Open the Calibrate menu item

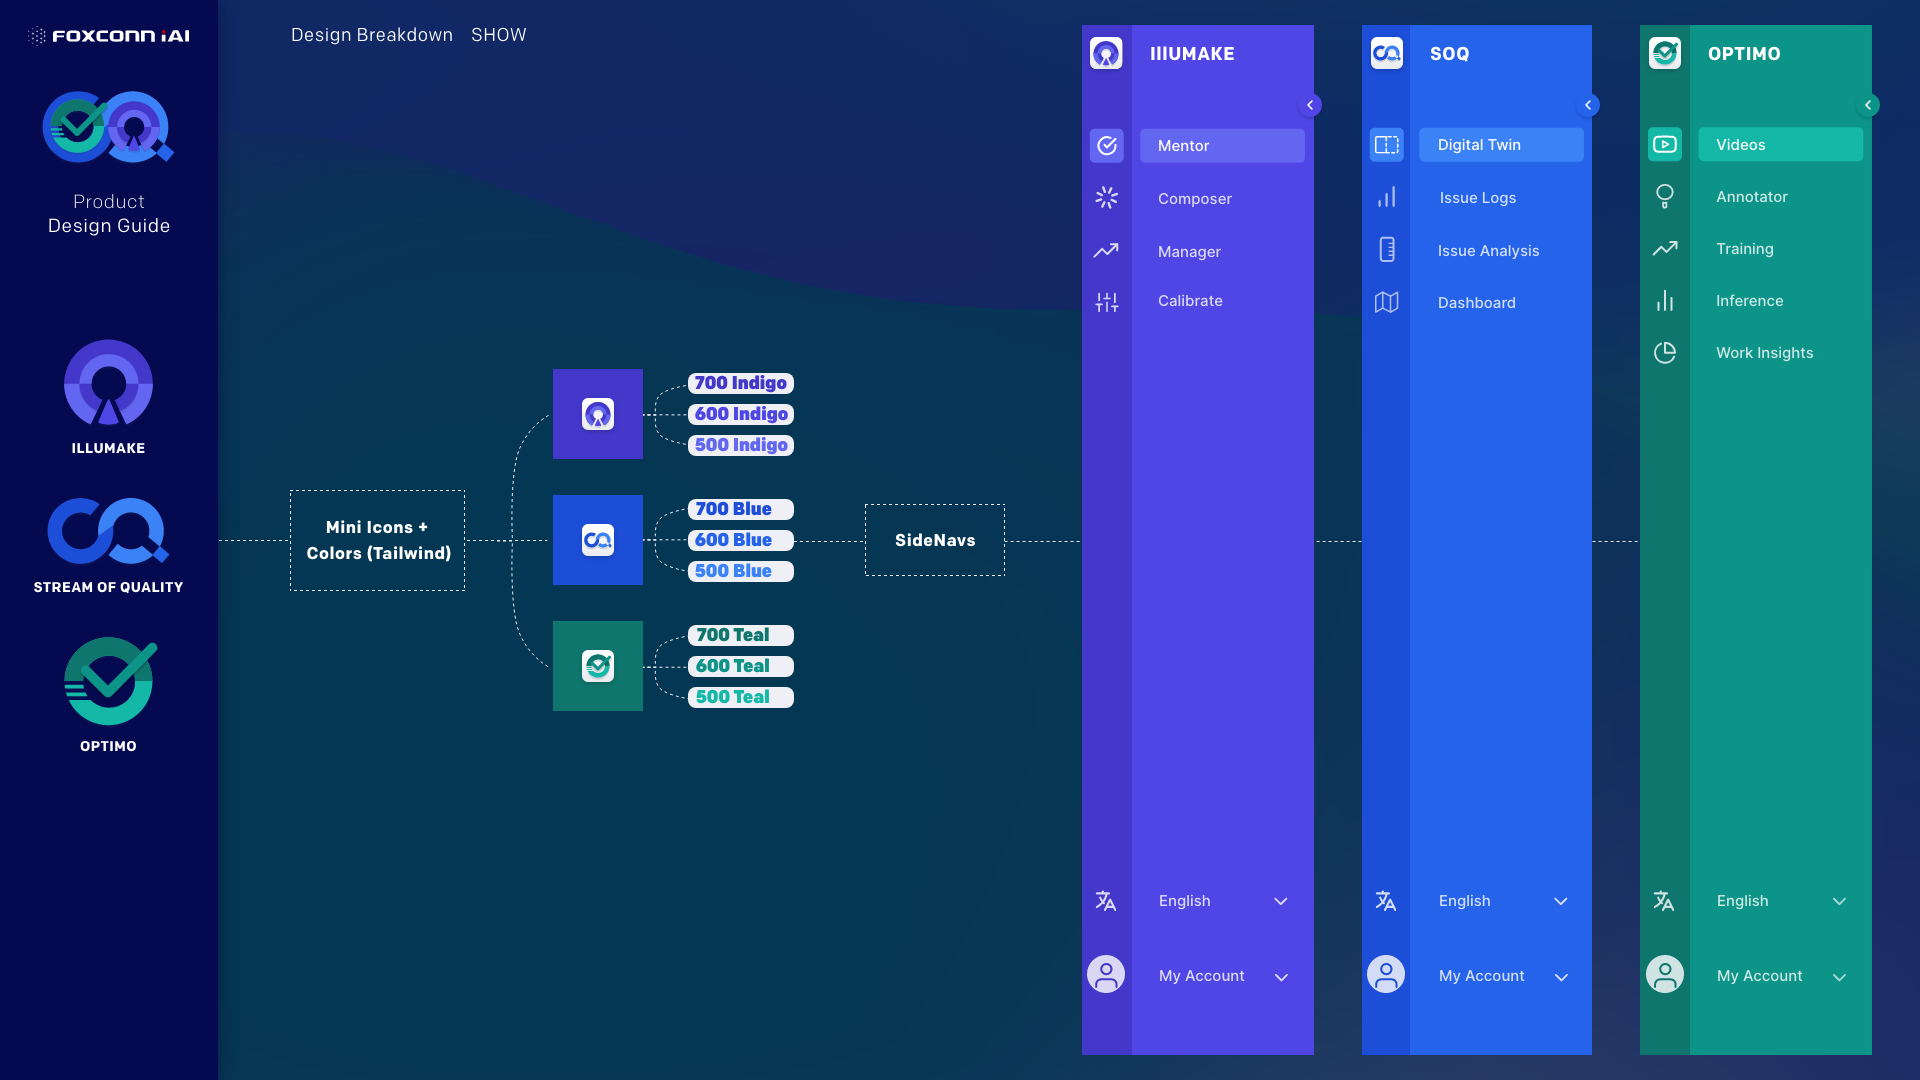tap(1190, 301)
